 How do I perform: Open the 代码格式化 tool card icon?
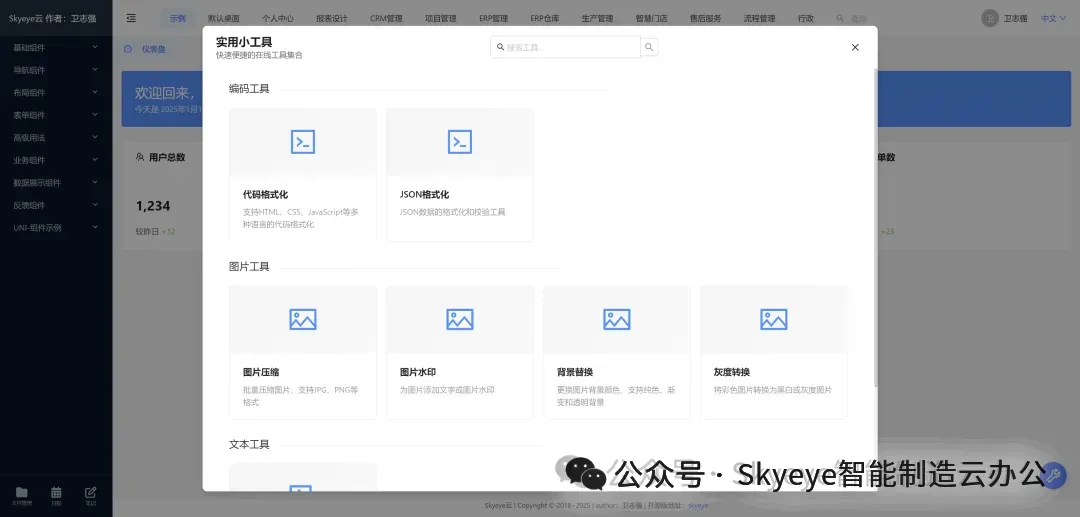click(303, 142)
